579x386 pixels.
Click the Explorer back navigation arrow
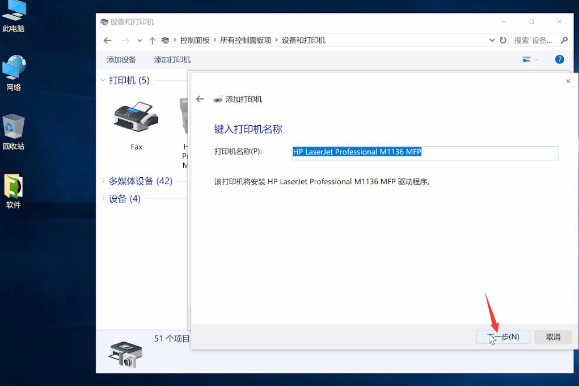[107, 40]
